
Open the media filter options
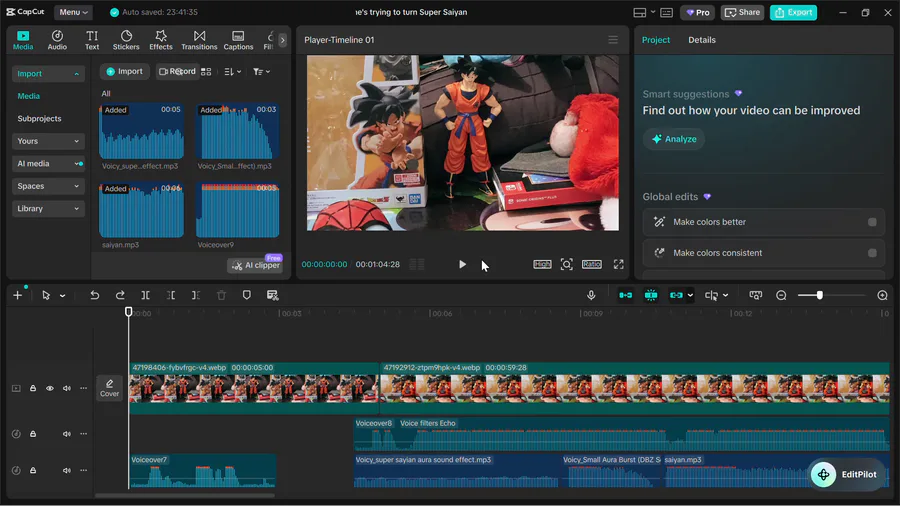261,72
